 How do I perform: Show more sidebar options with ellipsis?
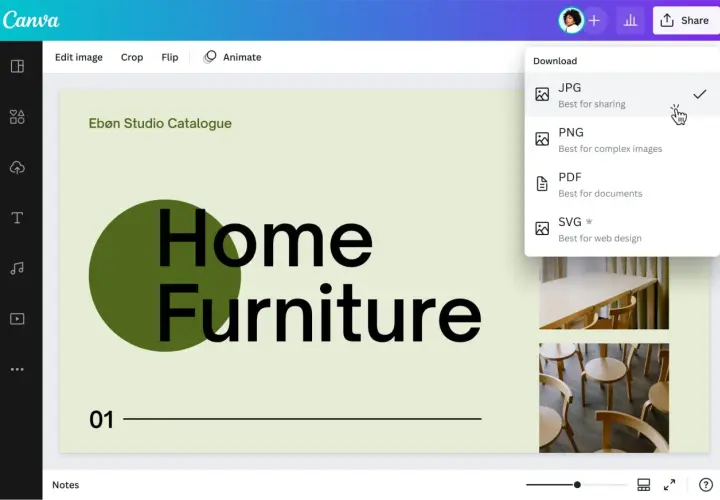tap(17, 369)
